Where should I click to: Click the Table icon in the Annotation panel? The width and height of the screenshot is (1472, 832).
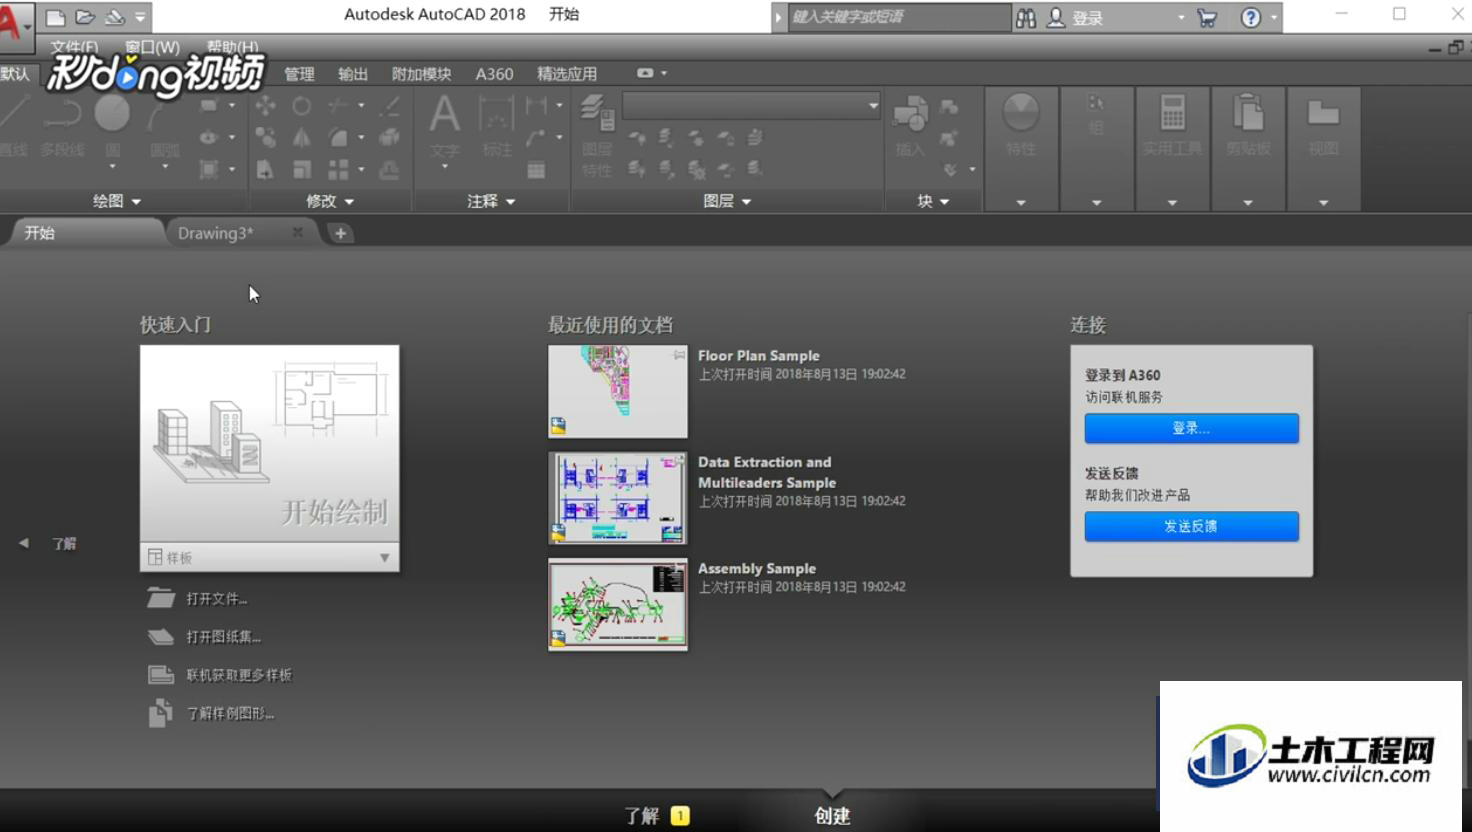(537, 170)
